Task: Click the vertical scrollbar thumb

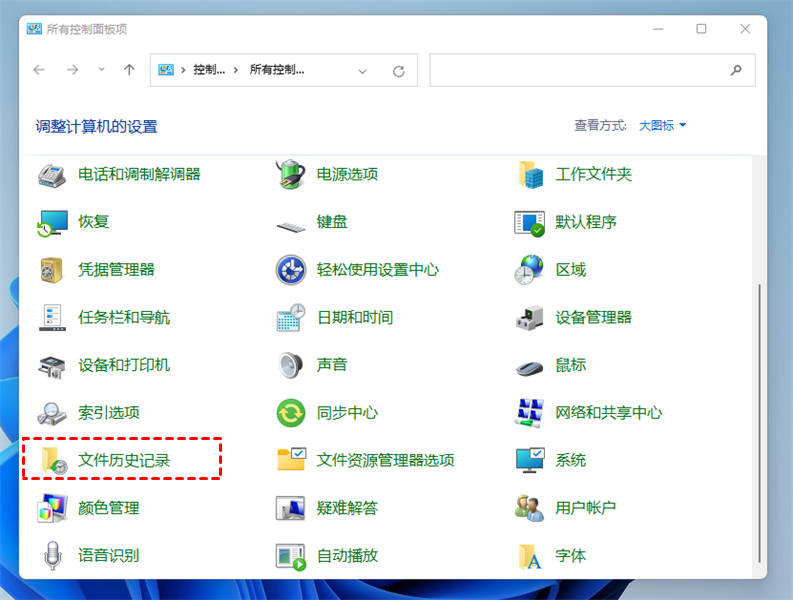Action: tap(759, 423)
